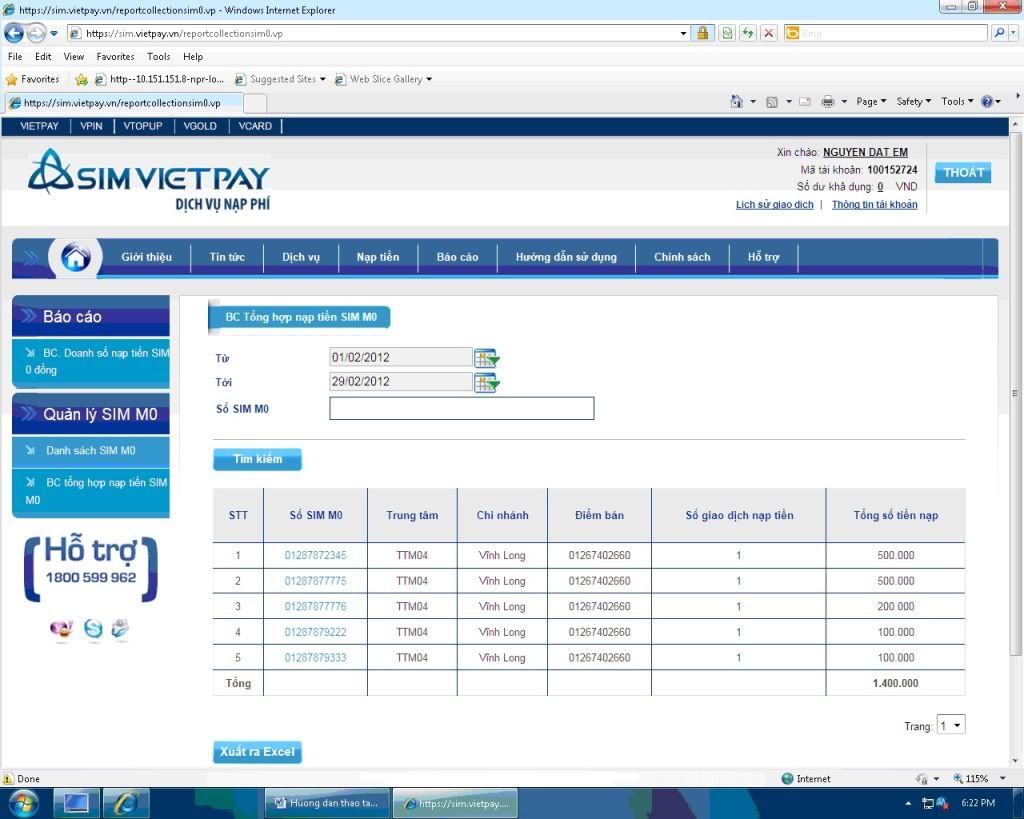The height and width of the screenshot is (819, 1024).
Task: Click the SIM VietPay logo
Action: 150,180
